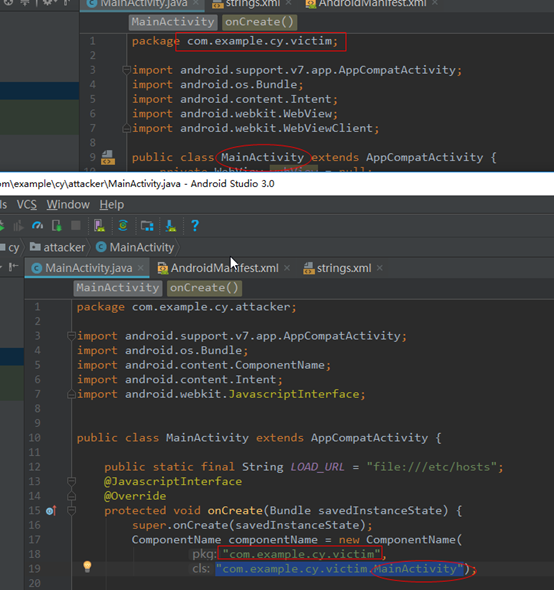Click the override gutter icon on line 15

51,511
